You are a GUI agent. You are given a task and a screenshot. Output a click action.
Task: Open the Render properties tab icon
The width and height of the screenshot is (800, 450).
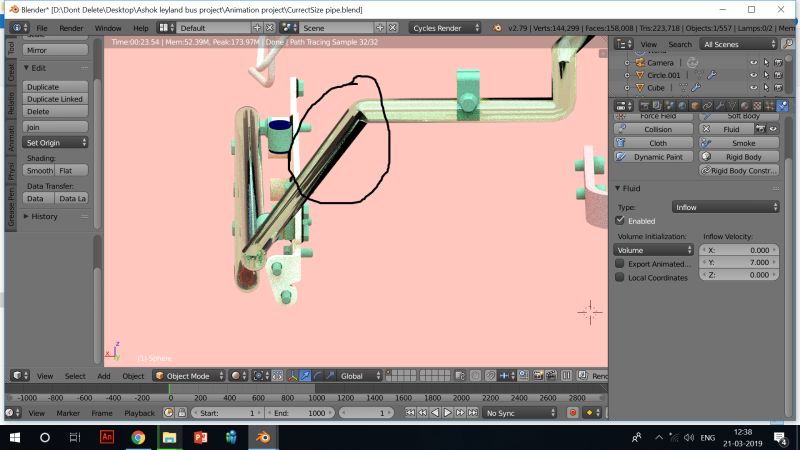(x=644, y=106)
